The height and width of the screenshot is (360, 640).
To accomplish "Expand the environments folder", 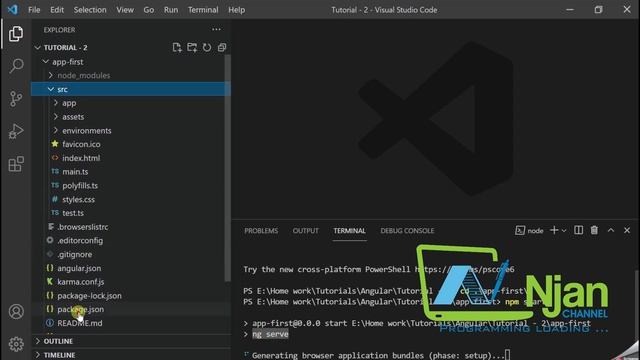I will pos(56,131).
